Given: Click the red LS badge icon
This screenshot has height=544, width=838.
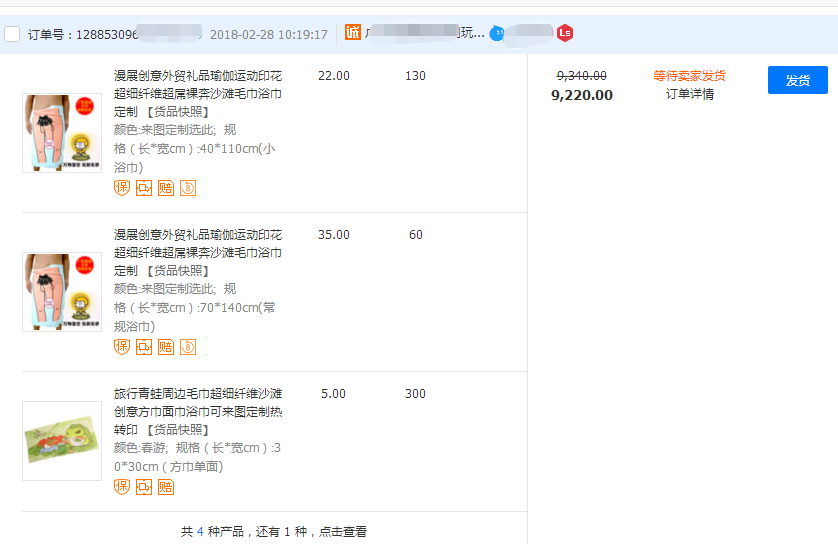Looking at the screenshot, I should coord(565,33).
